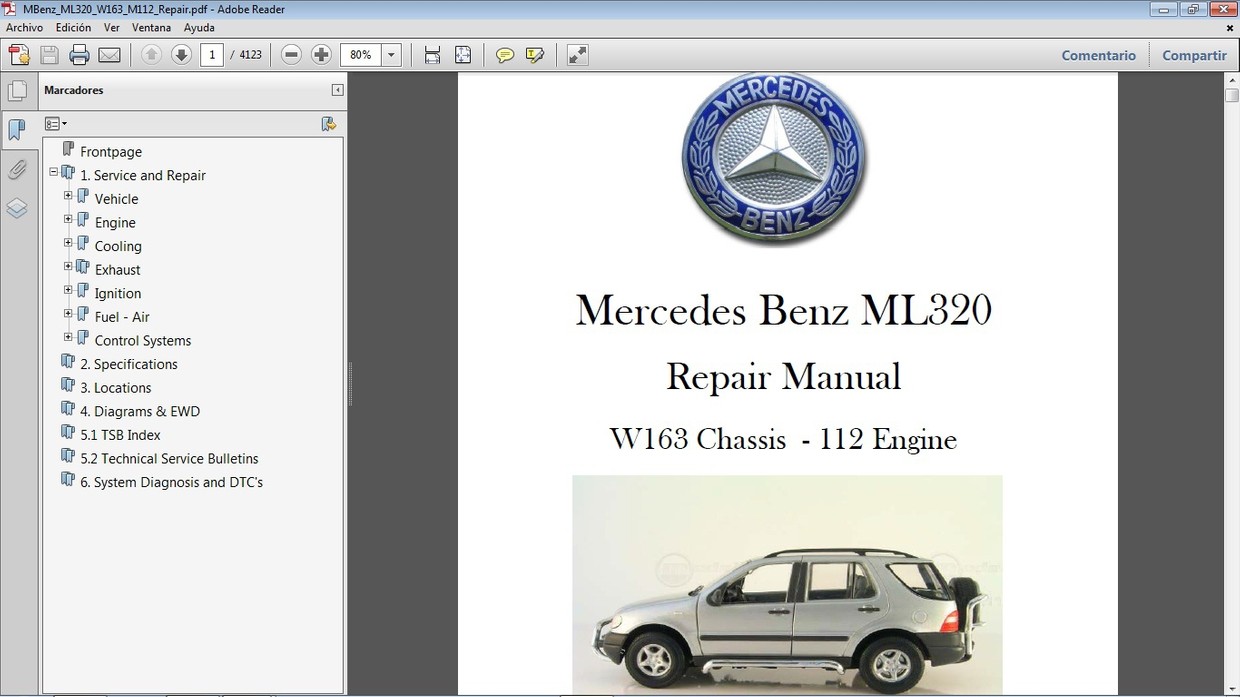Click the Sticky Note comment tool
Screen dimensions: 1240x697
pos(505,55)
